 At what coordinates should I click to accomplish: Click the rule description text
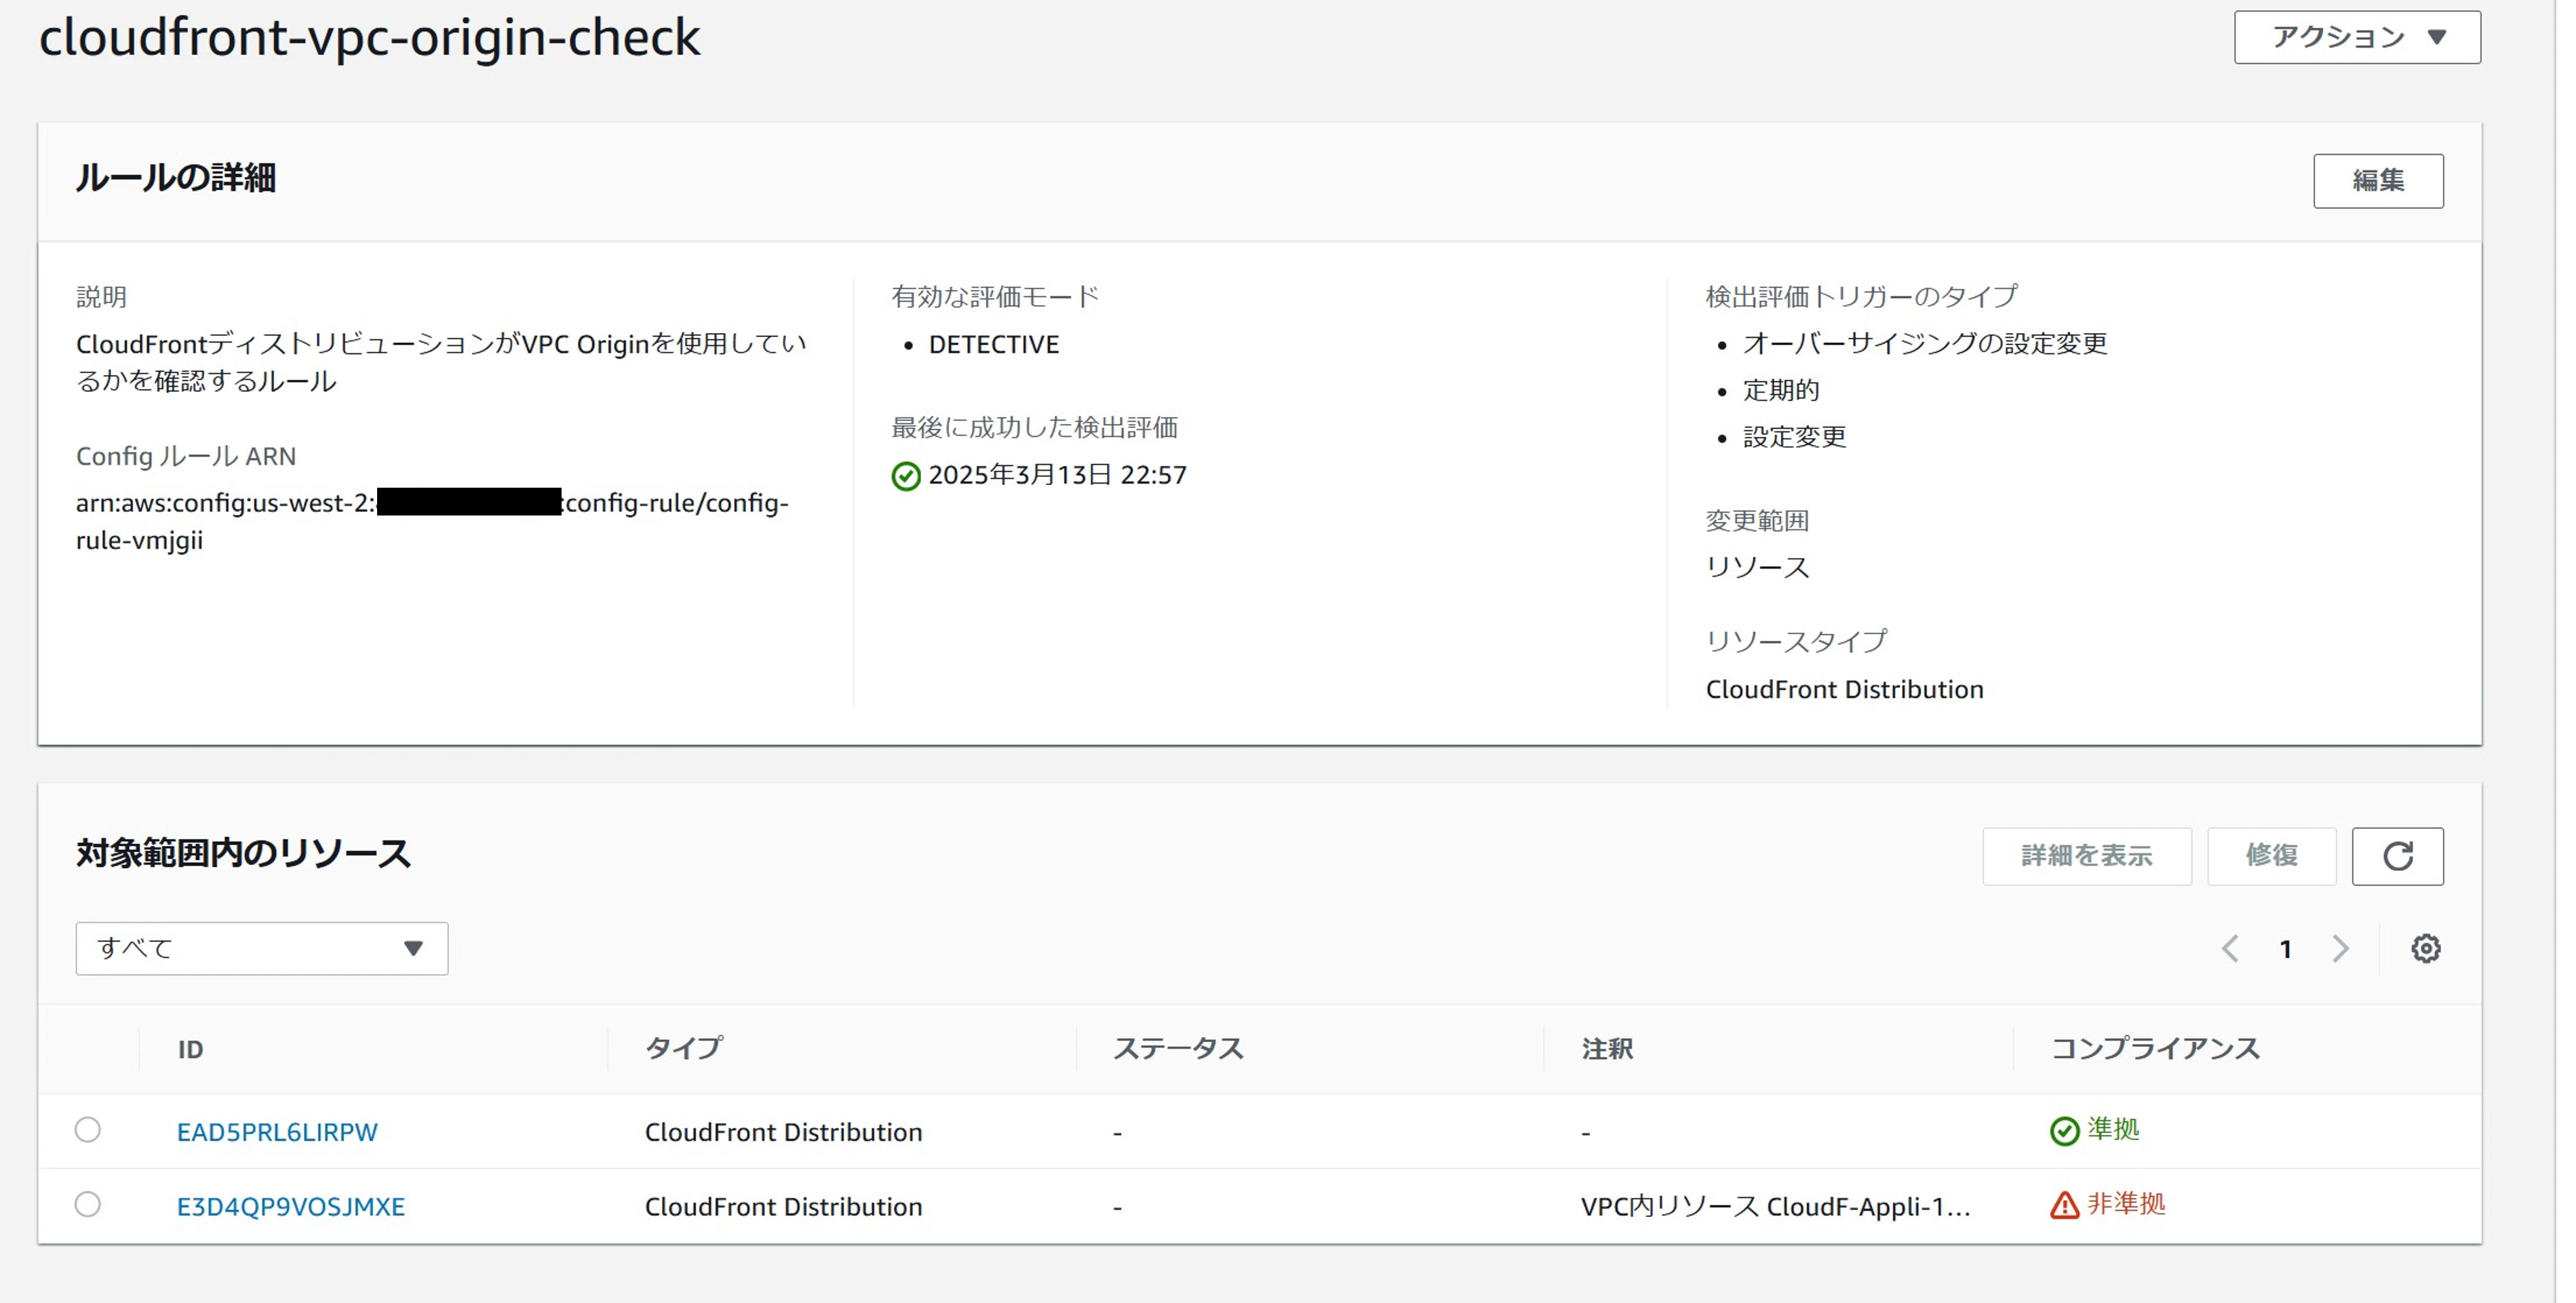click(441, 362)
